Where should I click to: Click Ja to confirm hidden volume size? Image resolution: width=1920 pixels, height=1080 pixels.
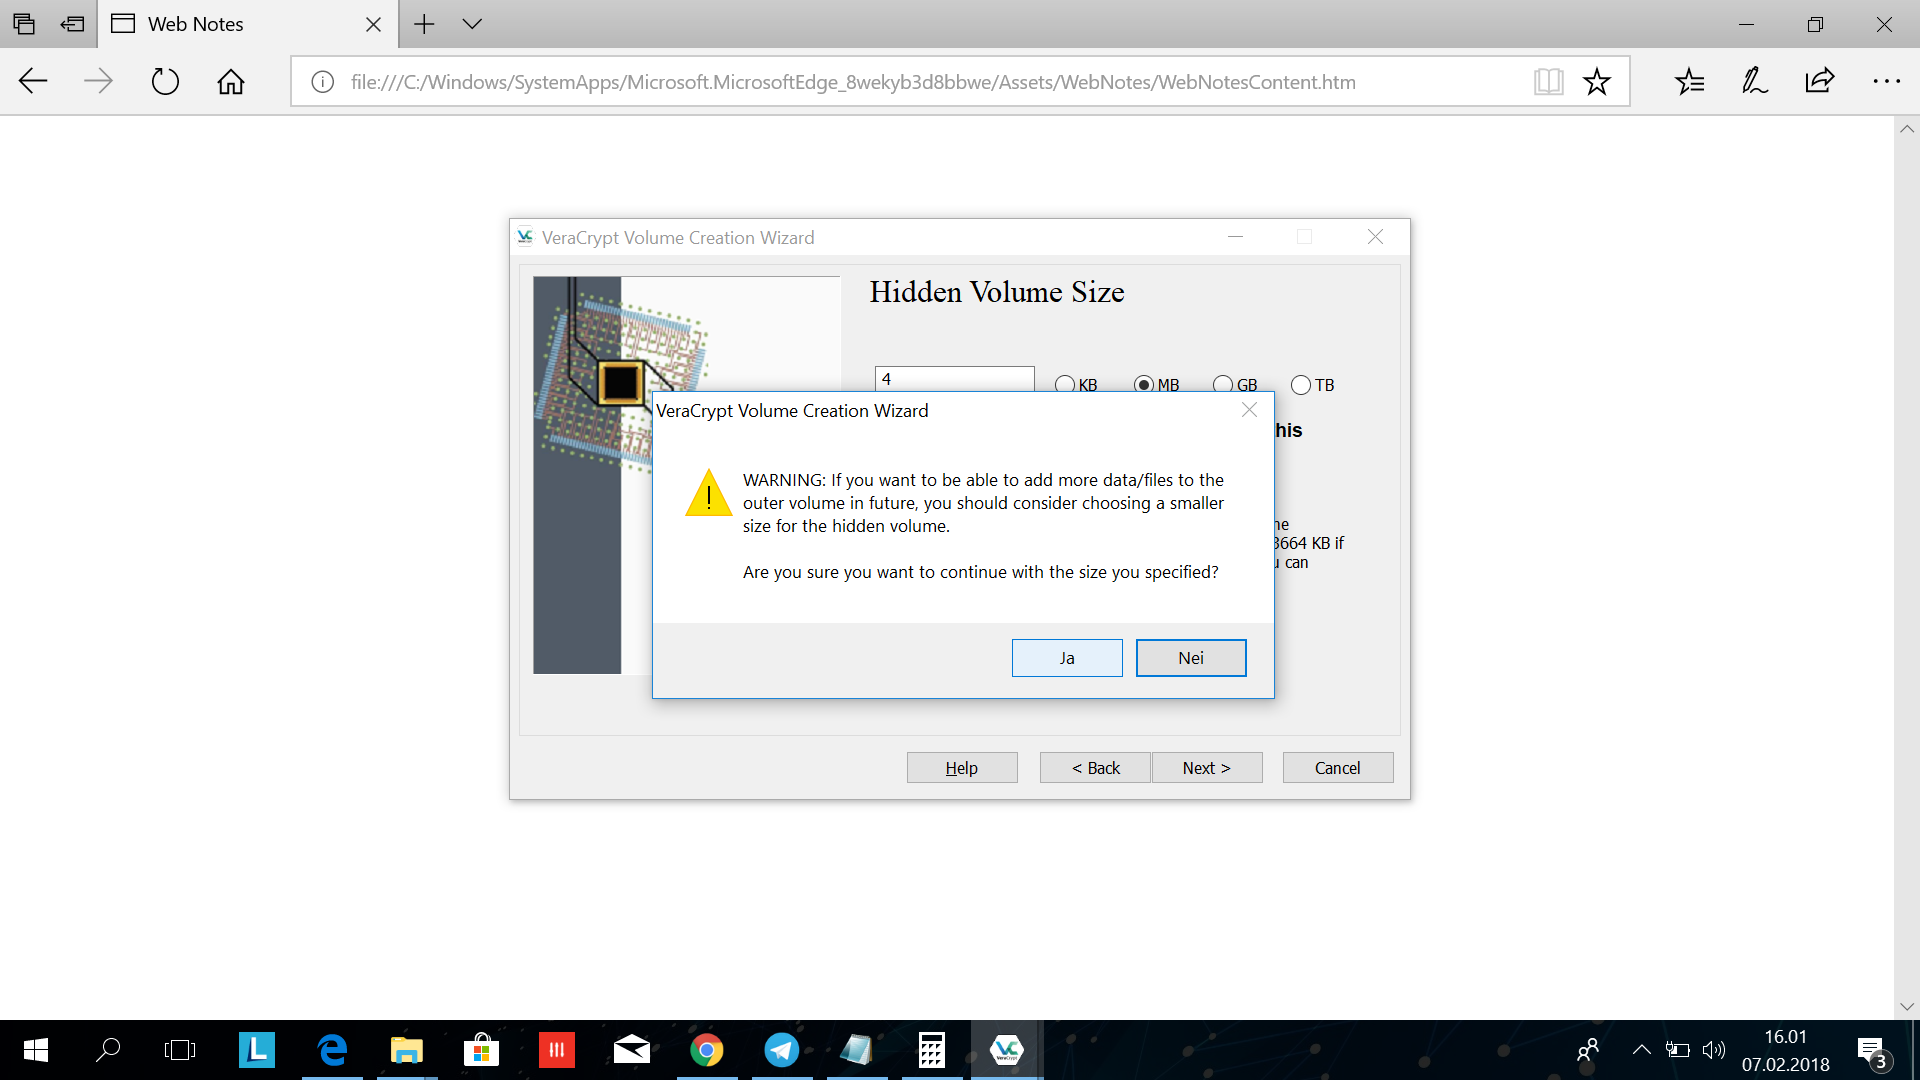click(1067, 658)
